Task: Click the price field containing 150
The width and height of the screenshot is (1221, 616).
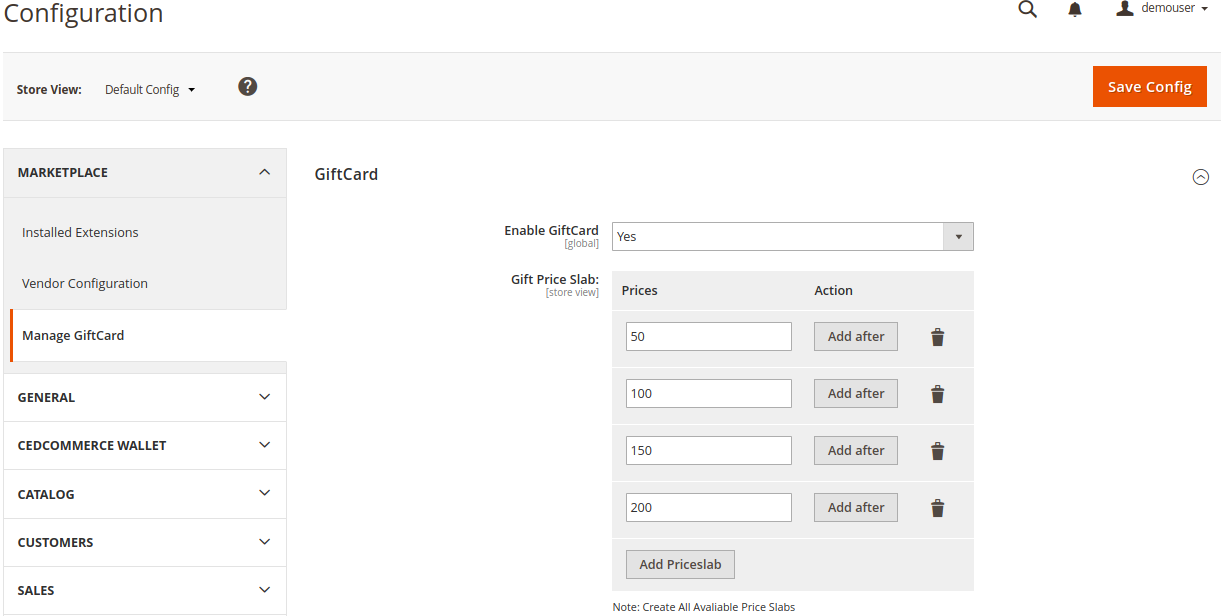Action: click(709, 450)
